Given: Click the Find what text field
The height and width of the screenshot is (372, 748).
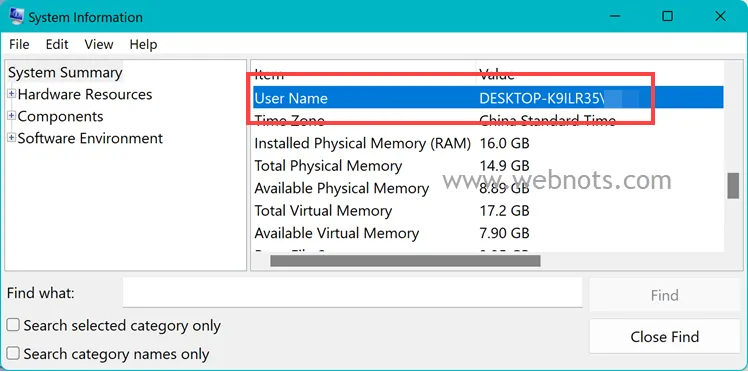Looking at the screenshot, I should (x=353, y=292).
